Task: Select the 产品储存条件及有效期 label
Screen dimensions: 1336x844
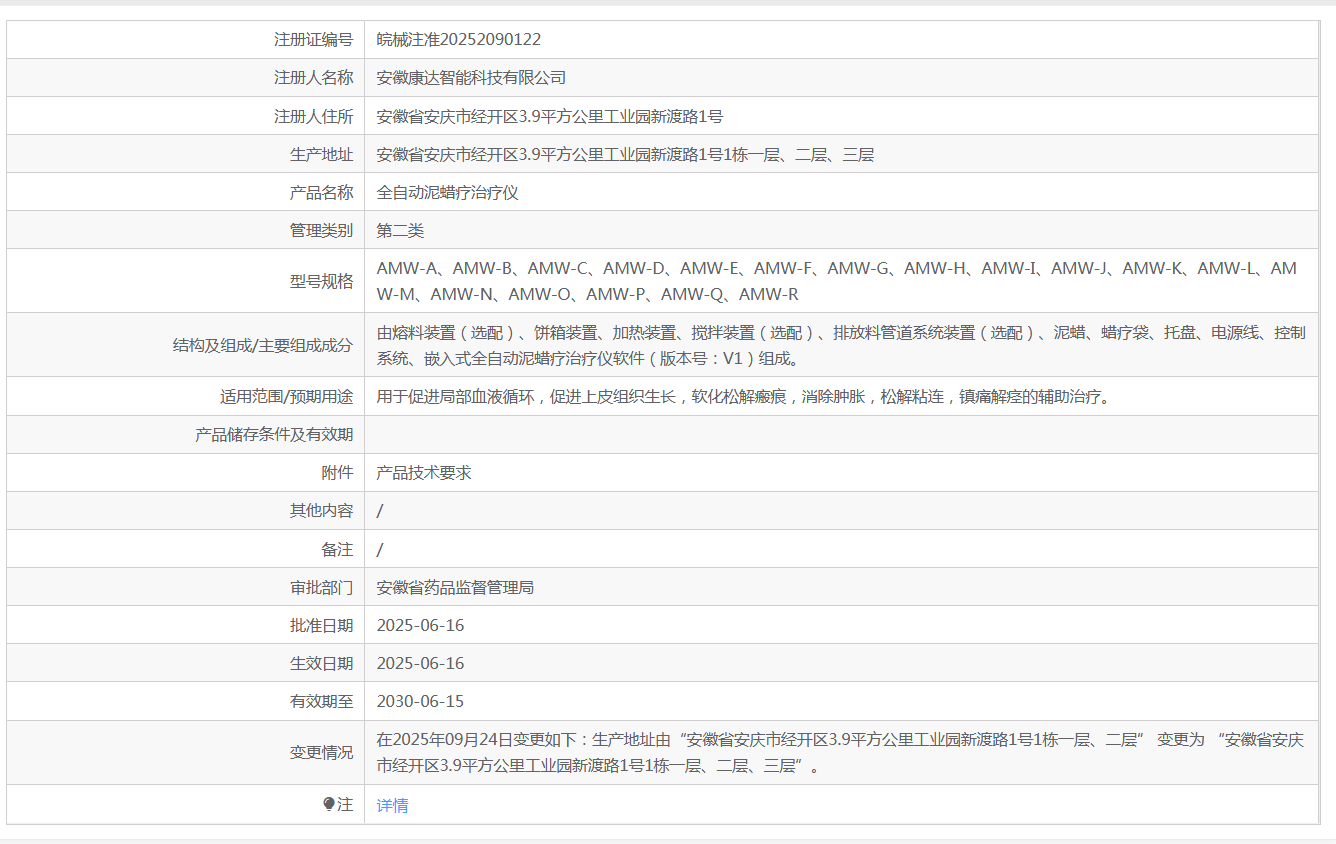Action: coord(274,434)
